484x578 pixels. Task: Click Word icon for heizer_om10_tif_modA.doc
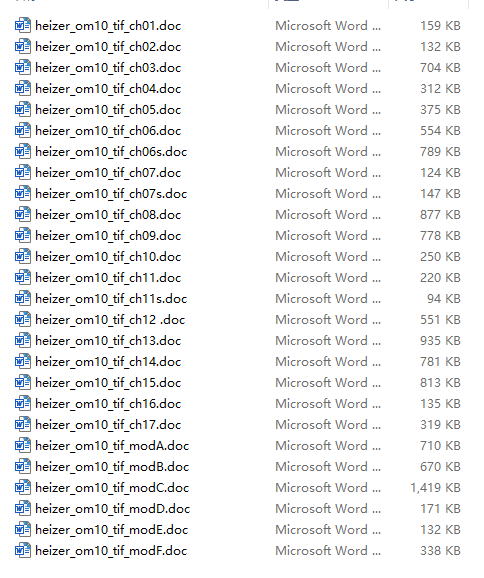[22, 446]
